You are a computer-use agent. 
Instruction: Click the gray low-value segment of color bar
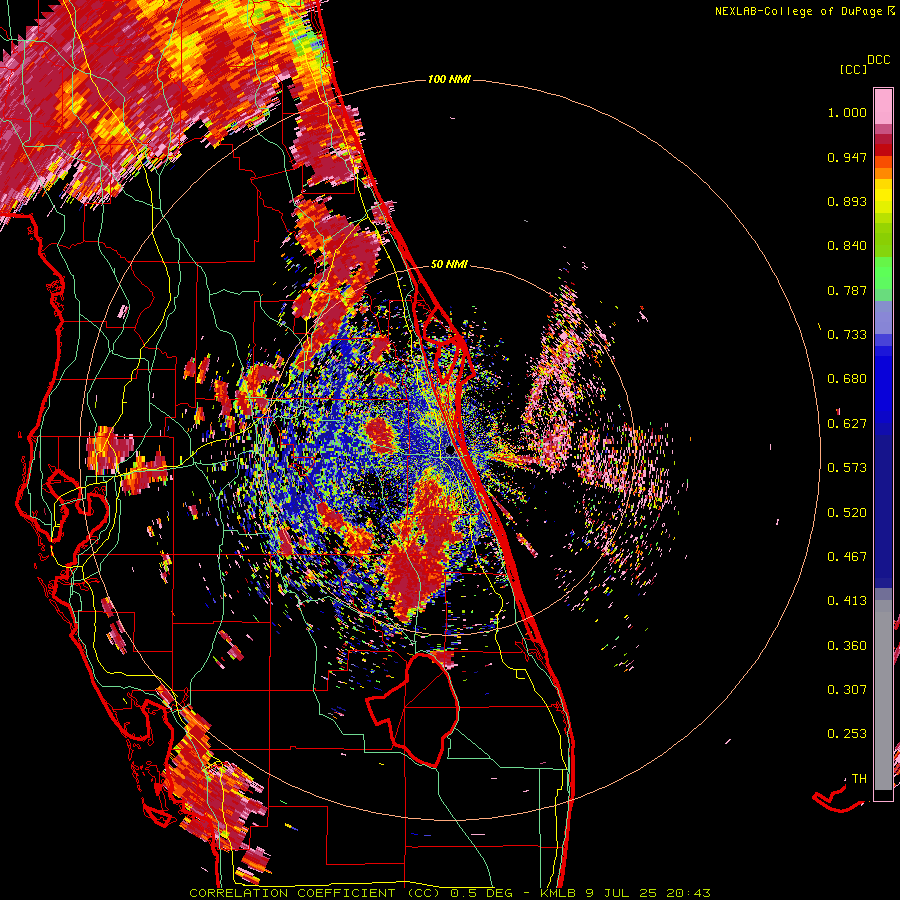(x=883, y=695)
